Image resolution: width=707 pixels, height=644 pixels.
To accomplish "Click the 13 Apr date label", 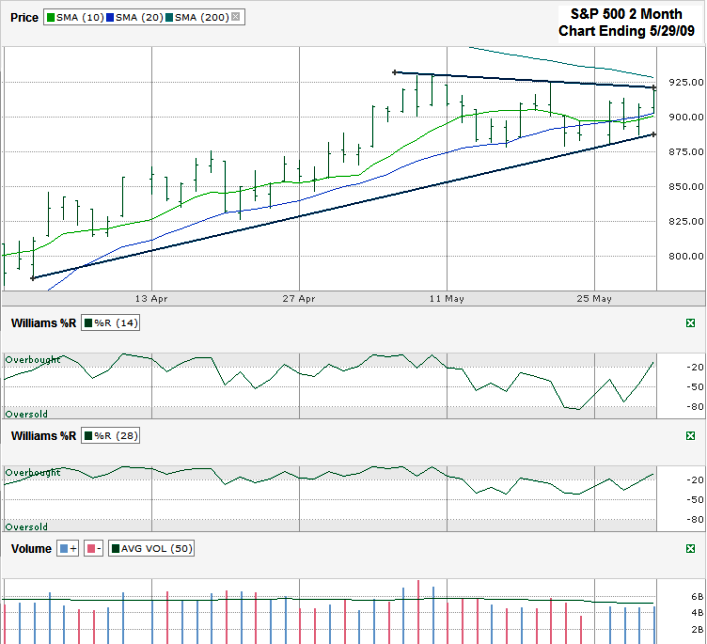I will [152, 299].
